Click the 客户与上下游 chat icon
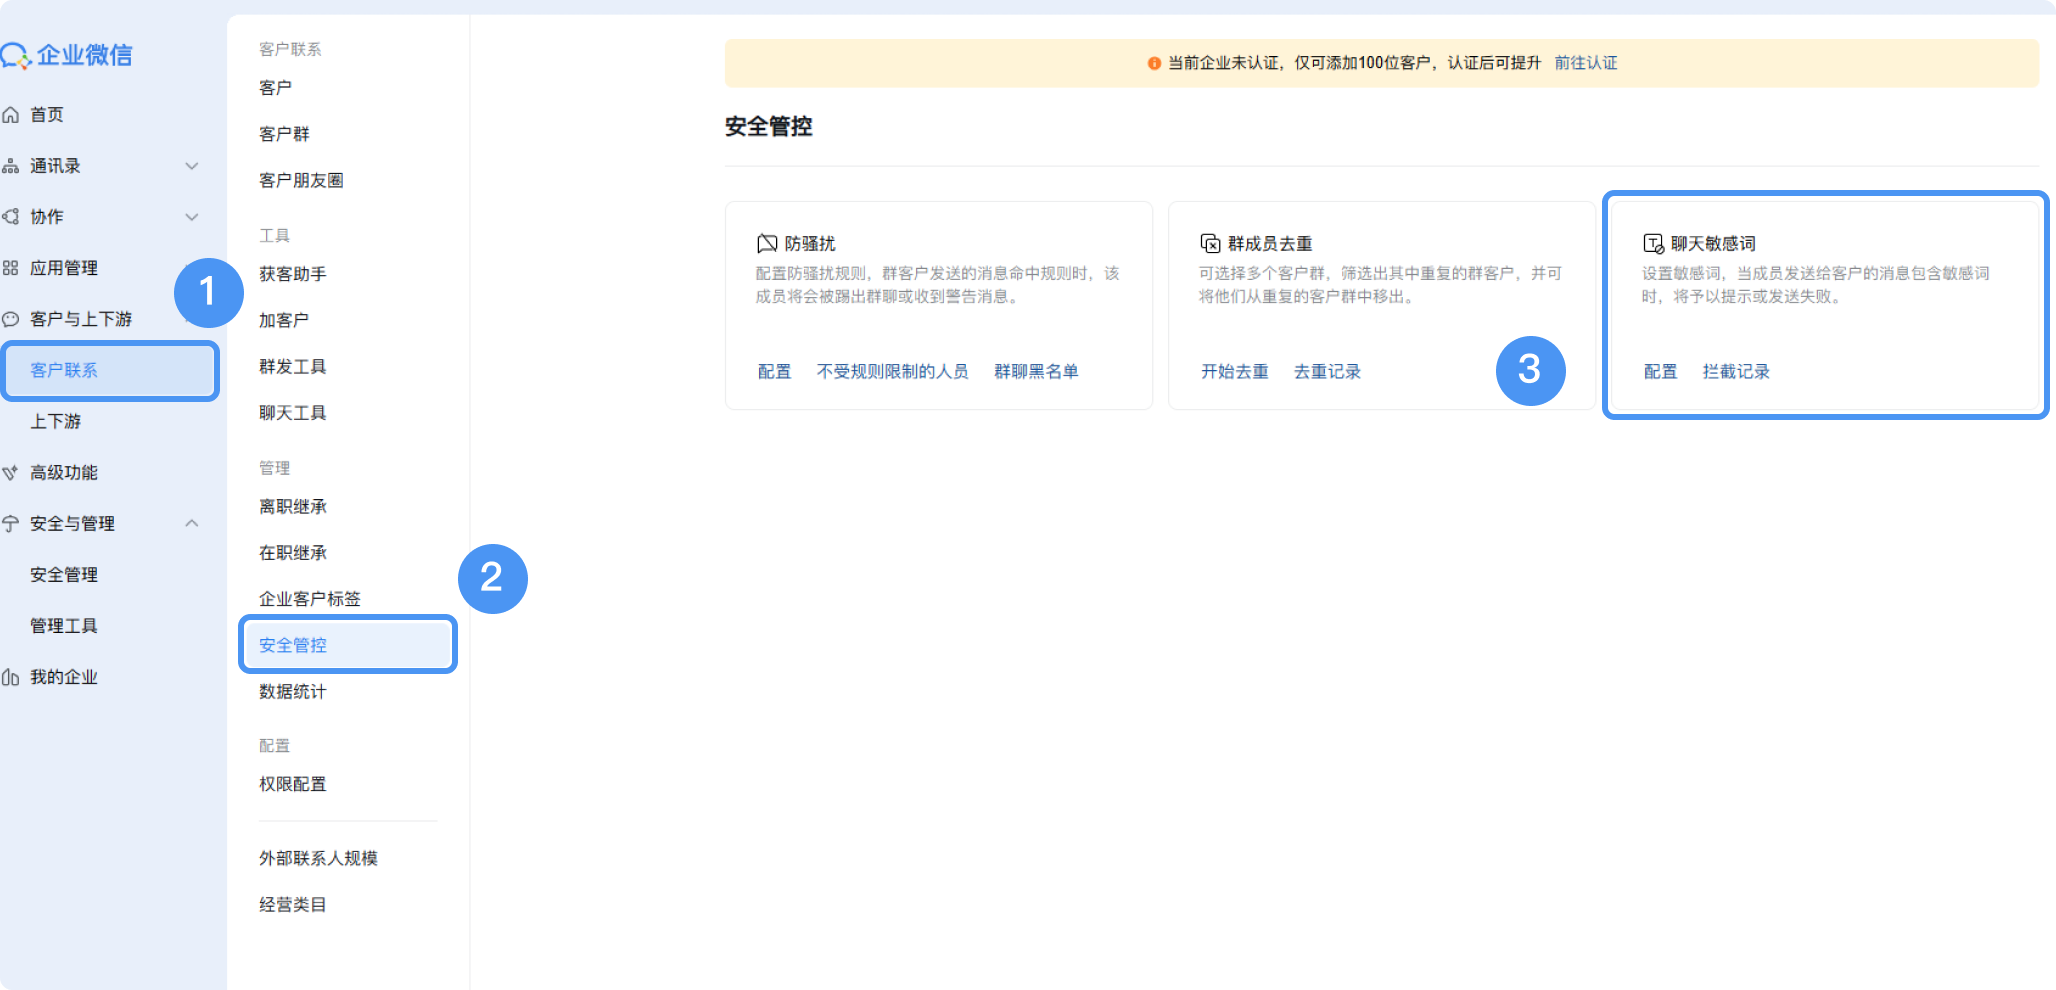Screen dimensions: 2056x990 11,319
